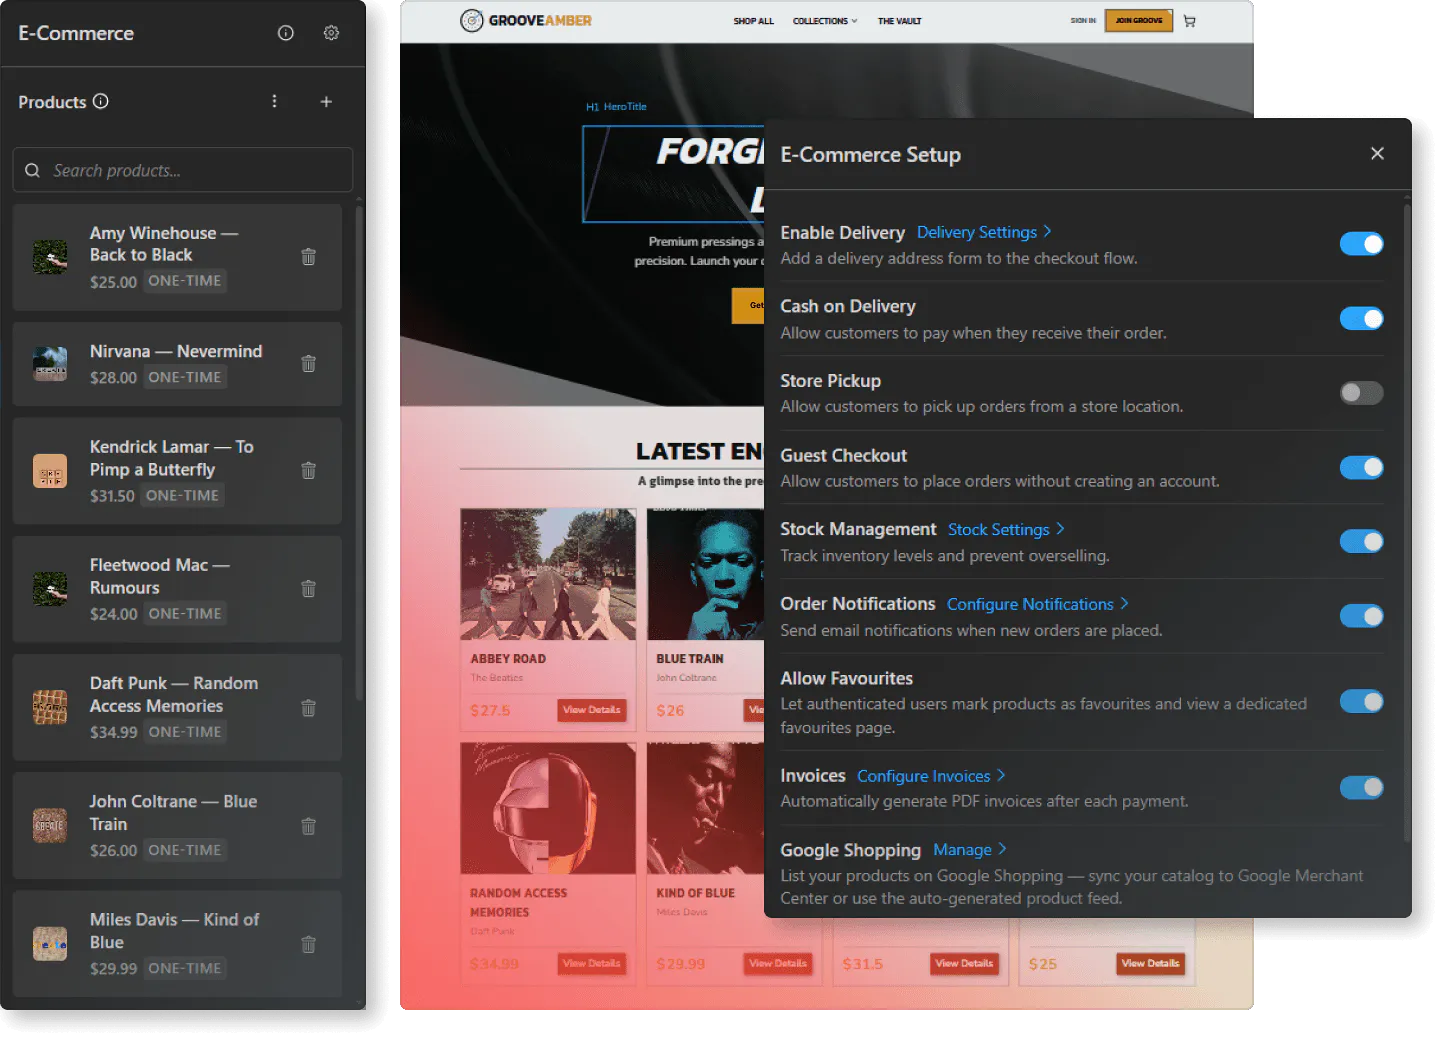Enable the Store Pickup switch
The height and width of the screenshot is (1038, 1436).
1361,393
